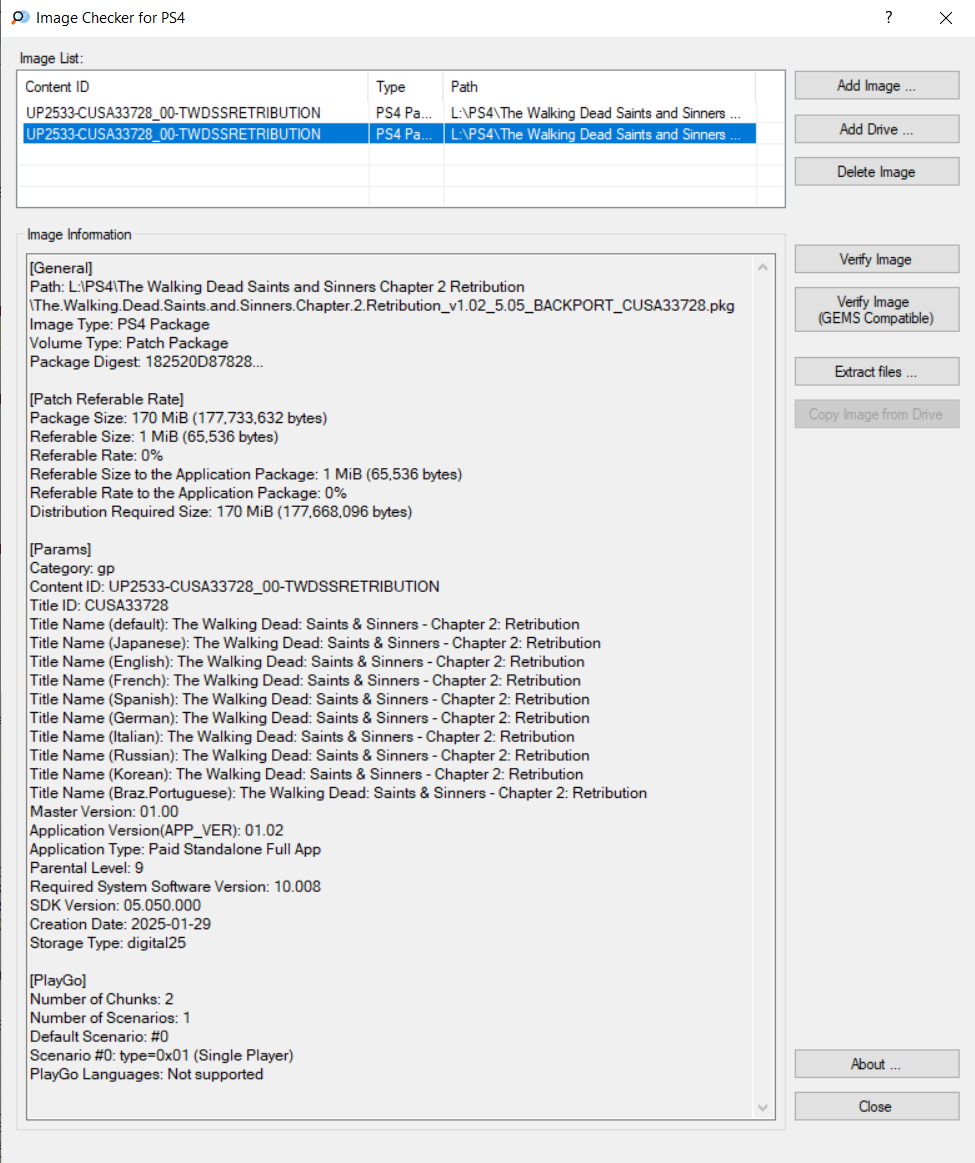Click 'Application Type: Paid Standalone Full App'
975x1163 pixels.
(x=175, y=849)
